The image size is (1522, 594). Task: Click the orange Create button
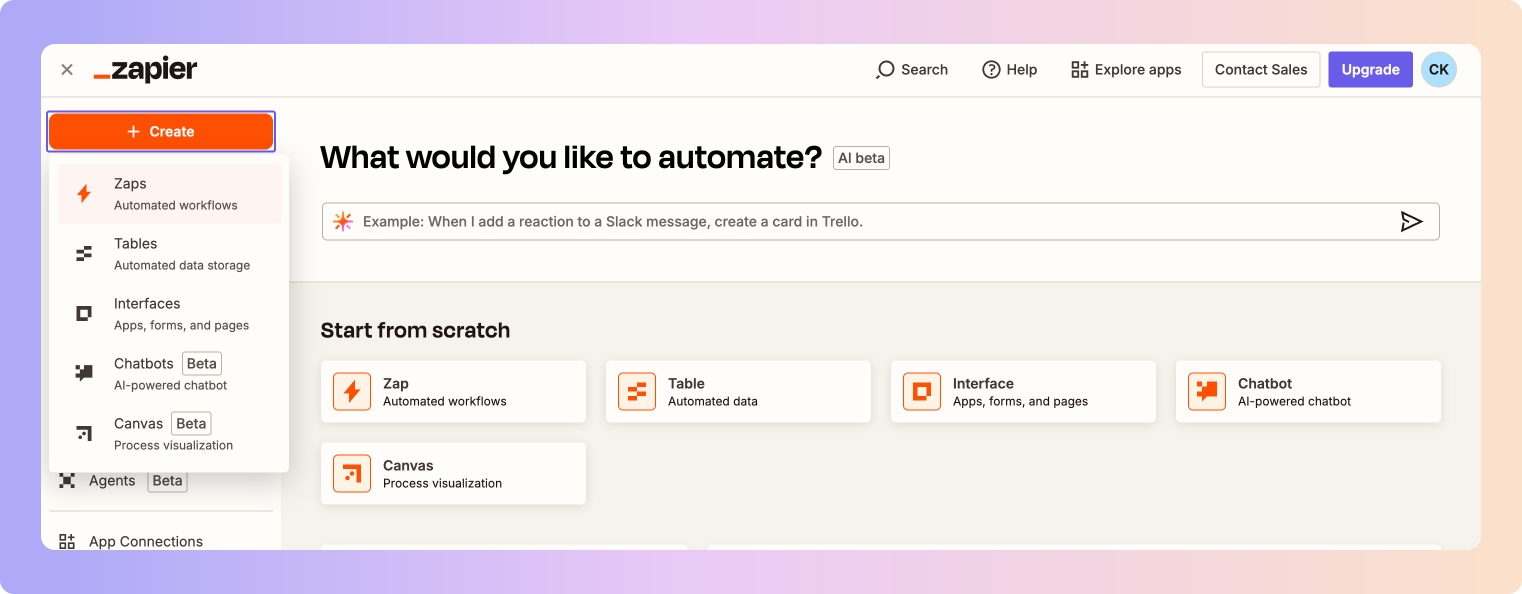coord(161,131)
